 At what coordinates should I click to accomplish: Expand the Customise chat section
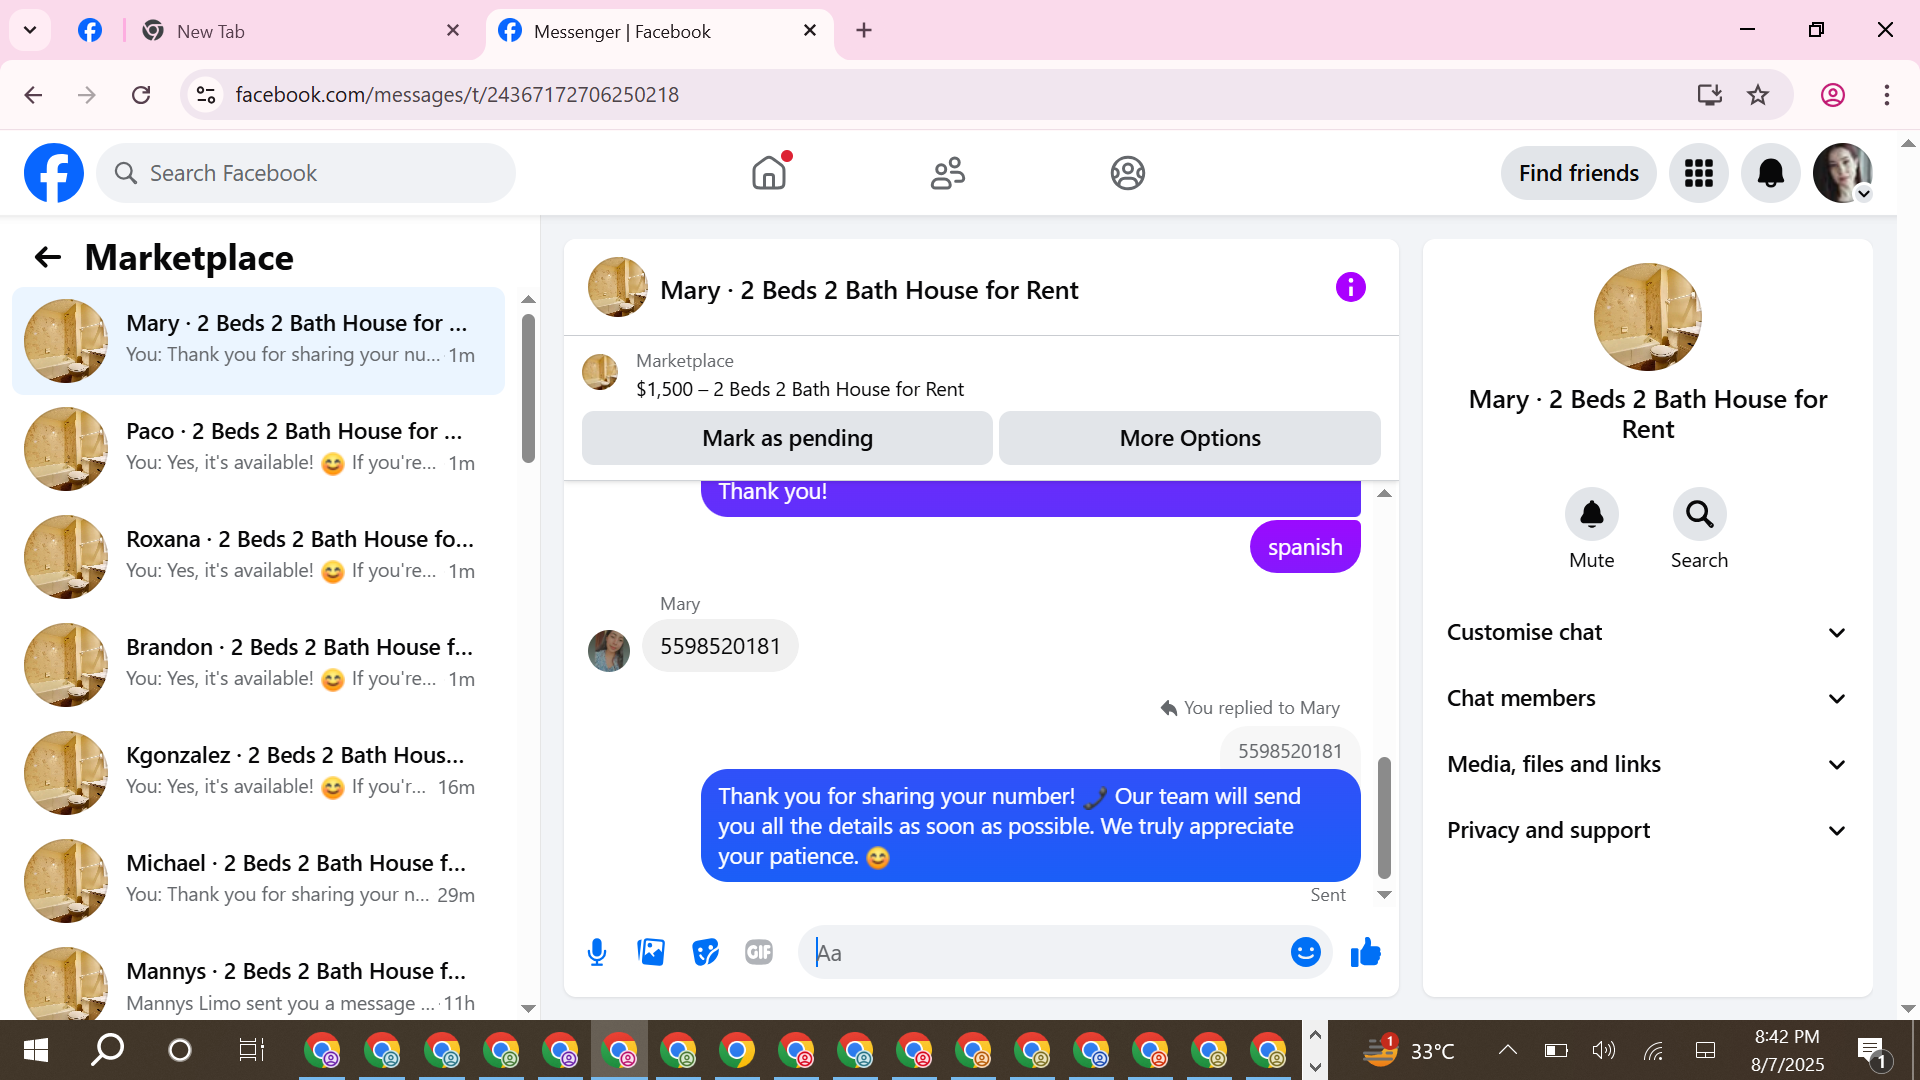(1647, 632)
